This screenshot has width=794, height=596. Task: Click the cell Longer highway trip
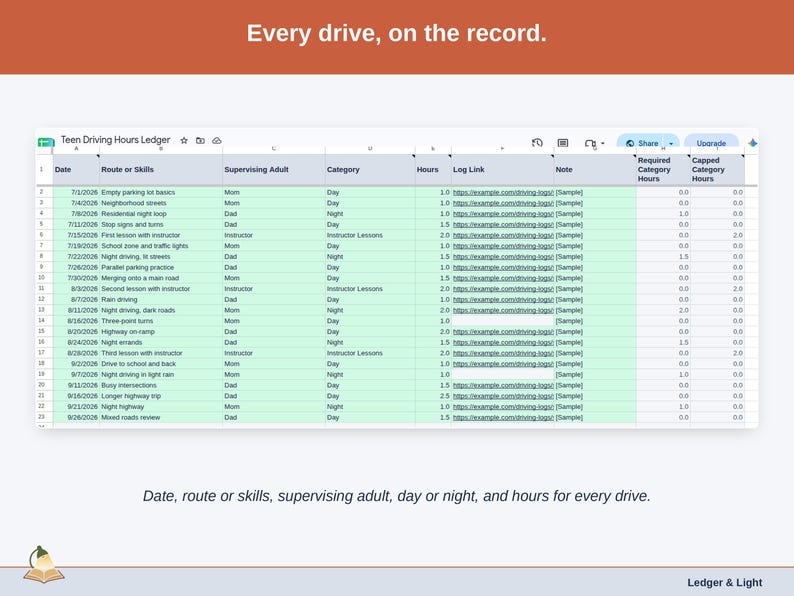pos(161,396)
